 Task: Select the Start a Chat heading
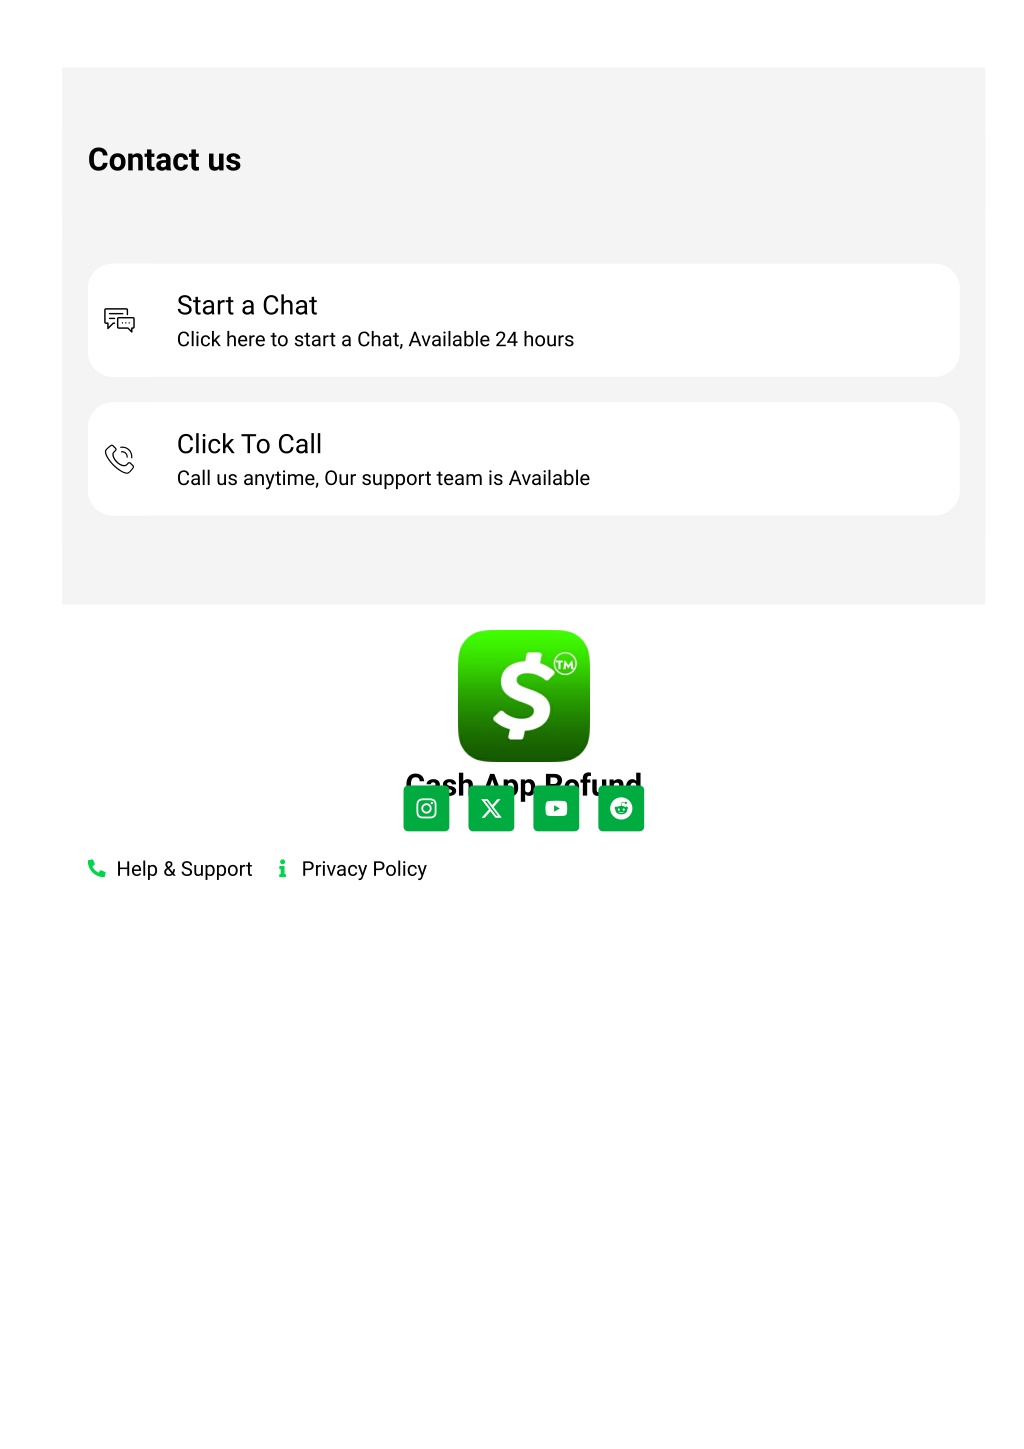coord(247,305)
